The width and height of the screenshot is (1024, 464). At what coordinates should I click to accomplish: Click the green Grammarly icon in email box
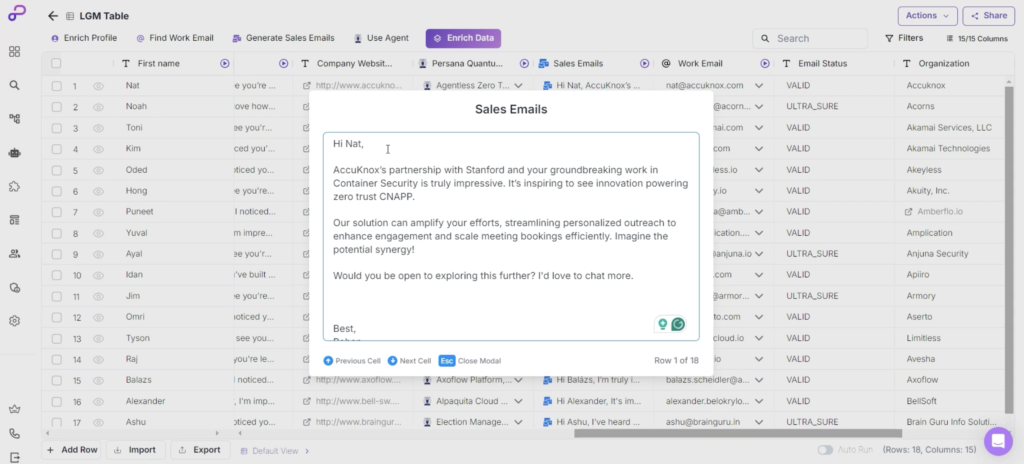click(x=678, y=324)
